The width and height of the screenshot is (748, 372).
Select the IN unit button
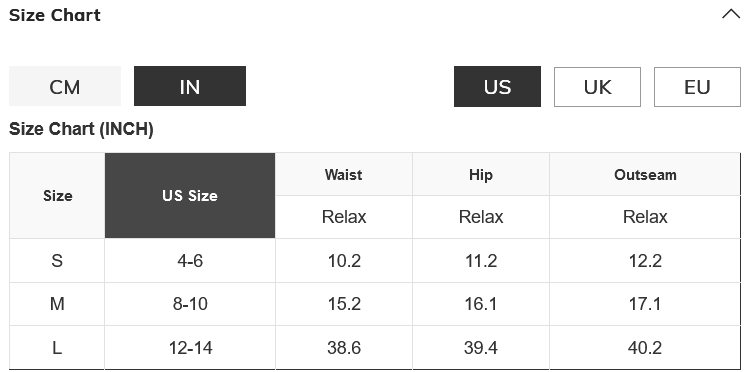tap(190, 86)
